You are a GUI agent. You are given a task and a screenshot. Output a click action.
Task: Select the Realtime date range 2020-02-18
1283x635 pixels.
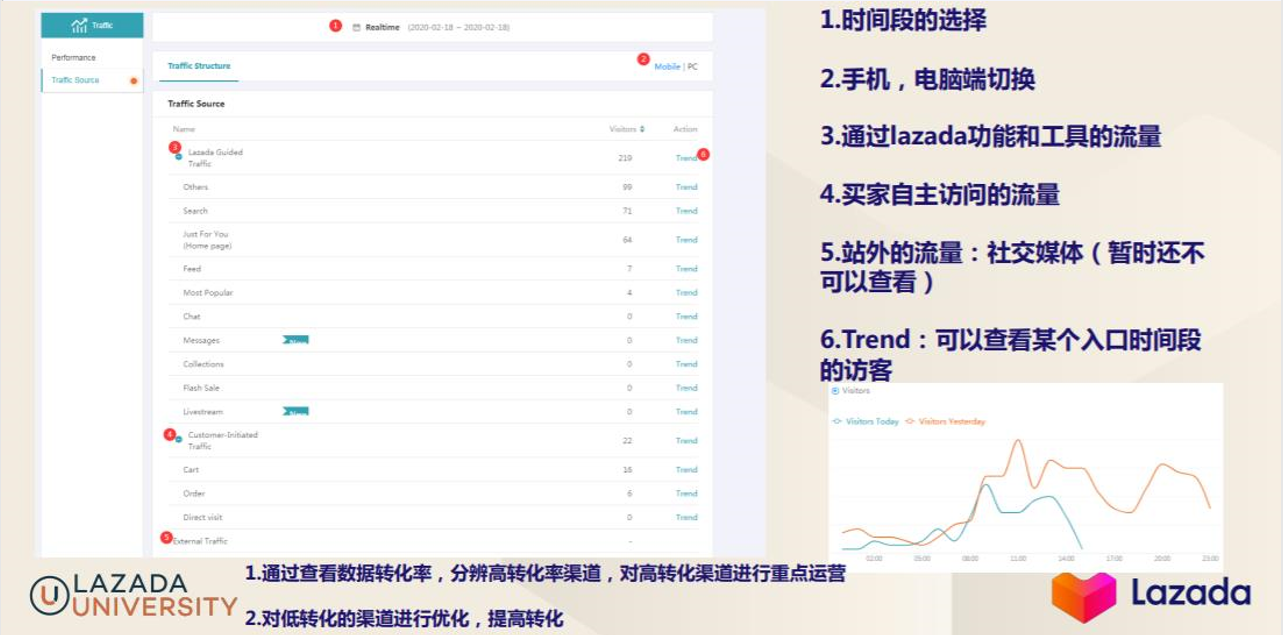click(459, 27)
